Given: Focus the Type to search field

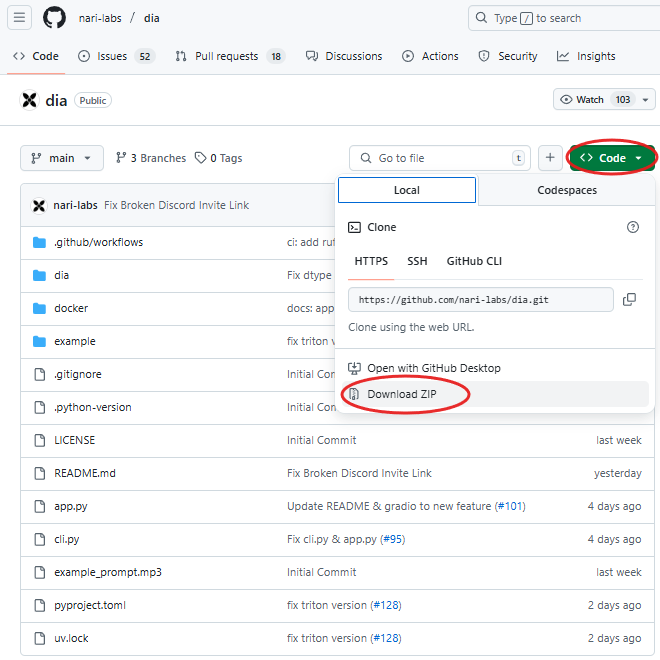Looking at the screenshot, I should pos(564,18).
